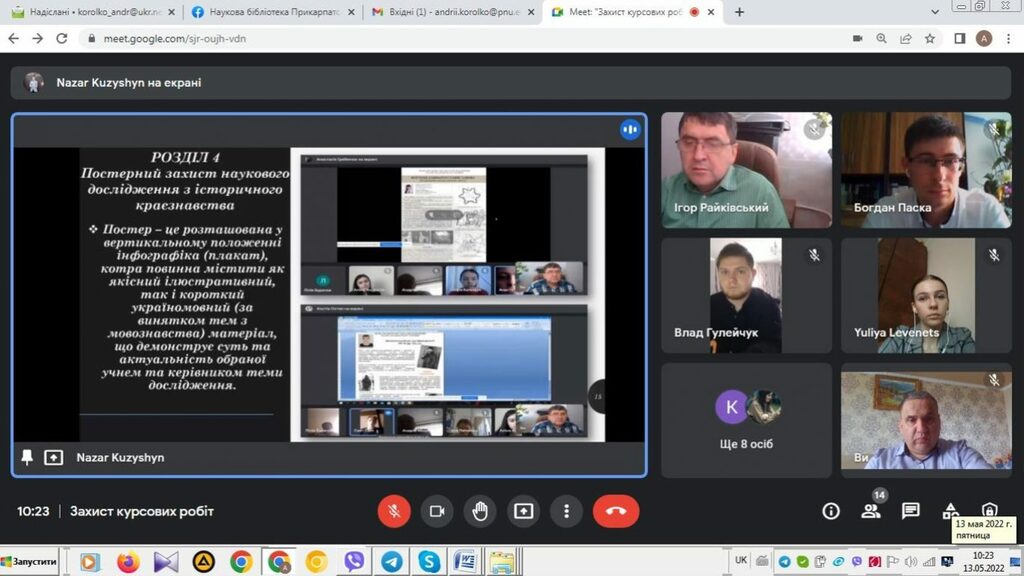
Task: Show the participants list with 14 people
Action: 870,511
